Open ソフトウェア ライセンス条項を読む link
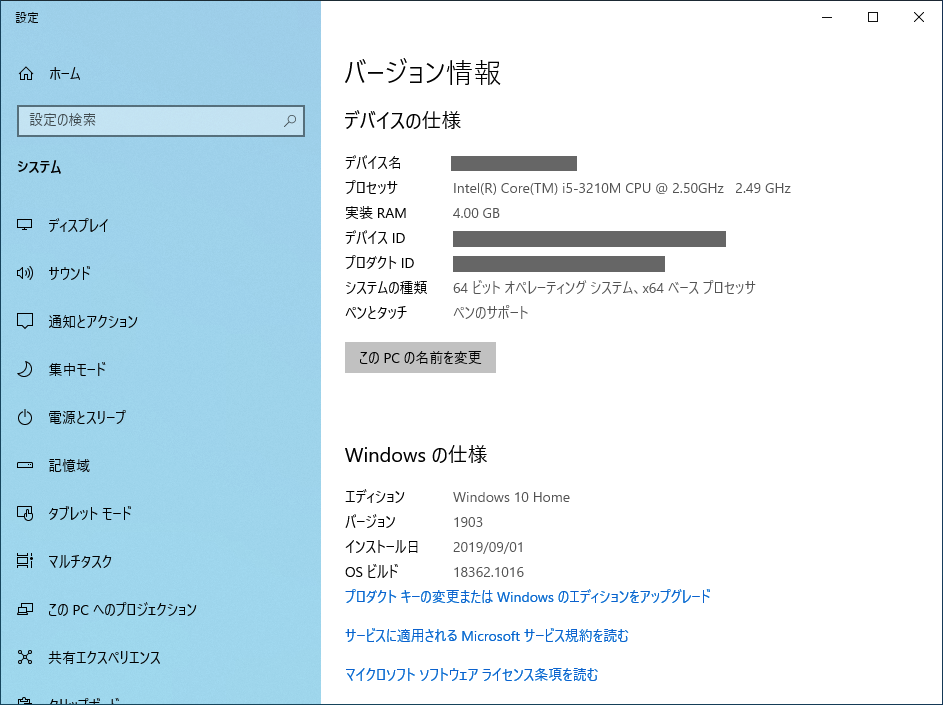This screenshot has width=943, height=705. [x=471, y=674]
